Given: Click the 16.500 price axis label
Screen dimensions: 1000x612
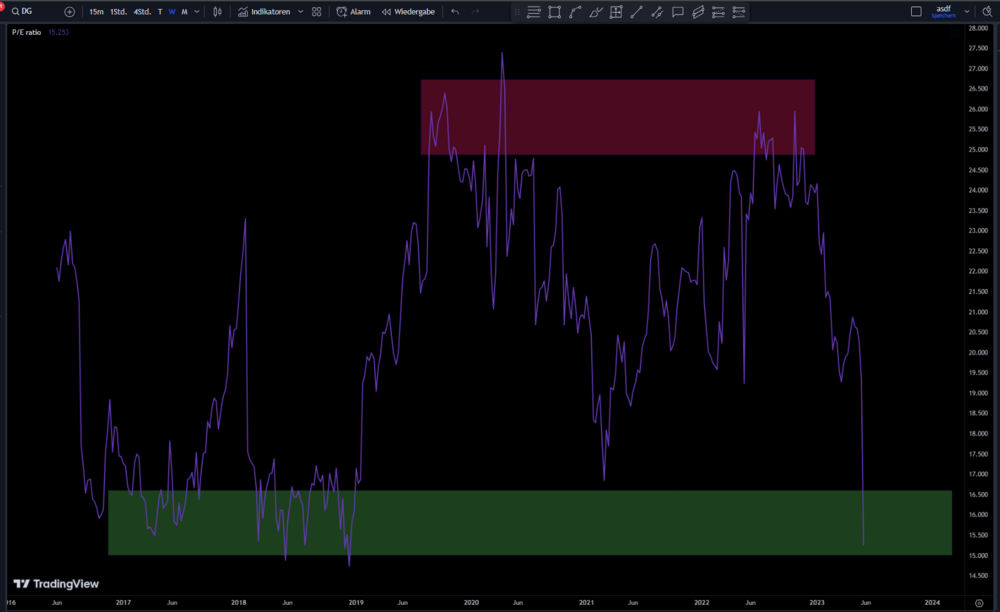Looking at the screenshot, I should pyautogui.click(x=978, y=494).
